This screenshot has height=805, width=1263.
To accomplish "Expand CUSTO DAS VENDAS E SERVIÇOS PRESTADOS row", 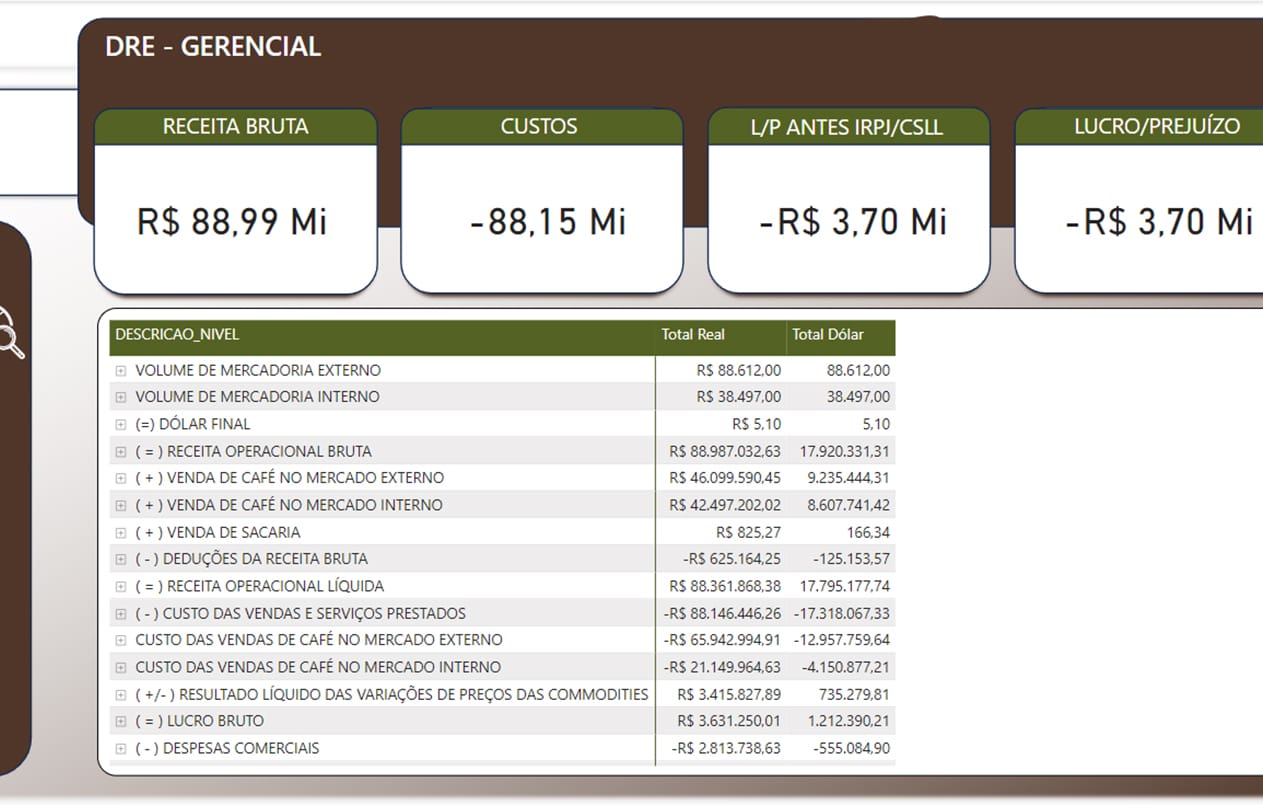I will 121,613.
